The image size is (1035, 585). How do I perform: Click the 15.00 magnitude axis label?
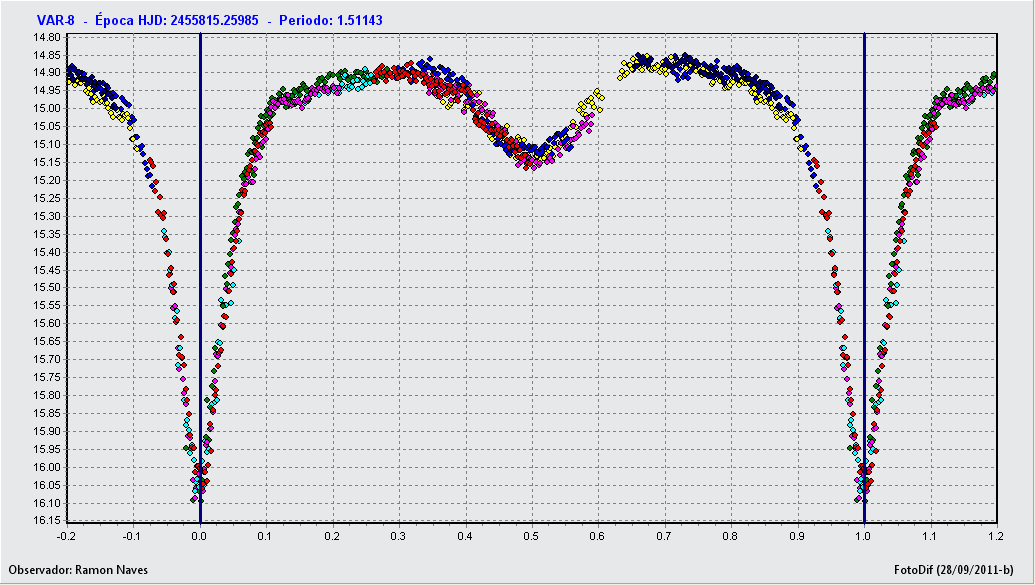click(x=46, y=108)
